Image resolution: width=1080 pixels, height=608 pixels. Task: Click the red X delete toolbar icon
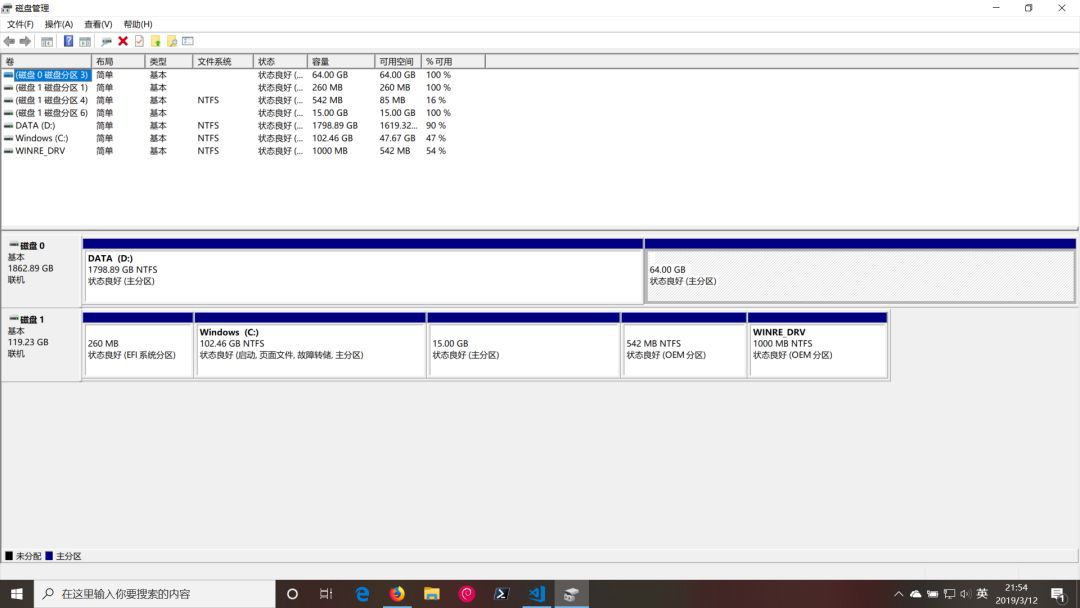pos(123,41)
